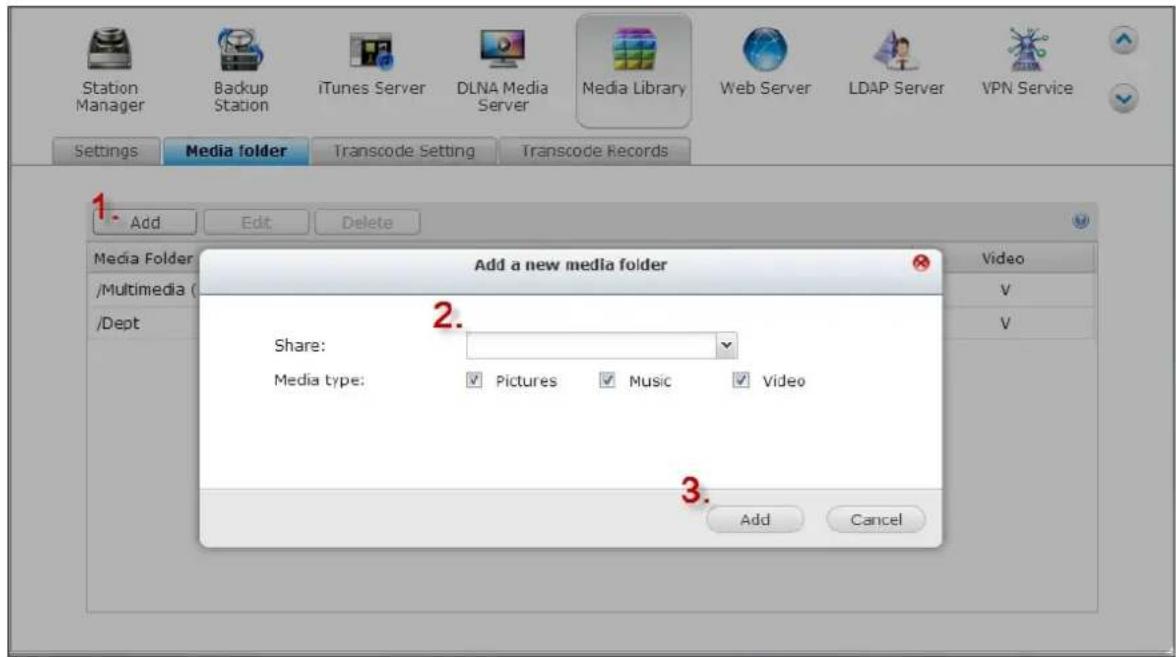The image size is (1176, 657).
Task: Click the help icon above the media table
Action: [1081, 220]
